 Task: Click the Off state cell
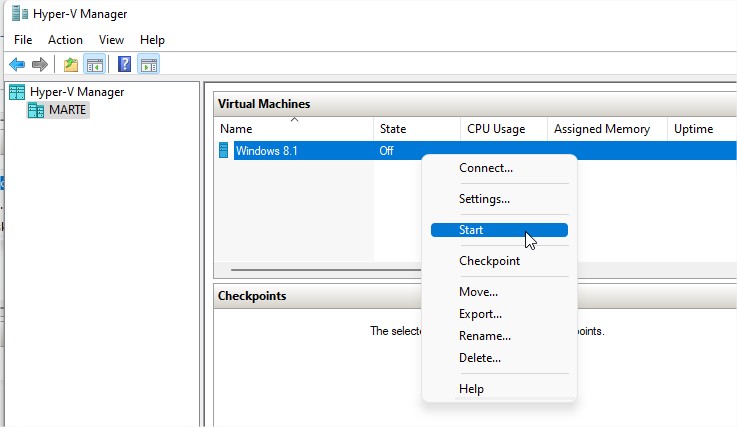click(x=386, y=151)
